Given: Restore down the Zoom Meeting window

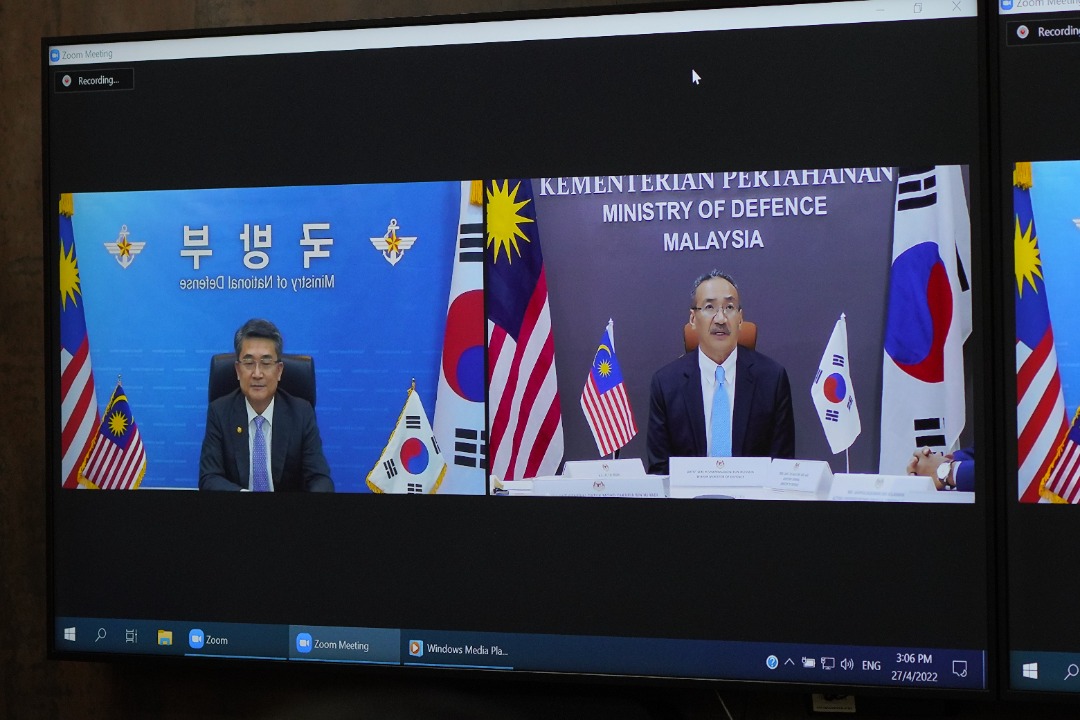Looking at the screenshot, I should pos(918,9).
